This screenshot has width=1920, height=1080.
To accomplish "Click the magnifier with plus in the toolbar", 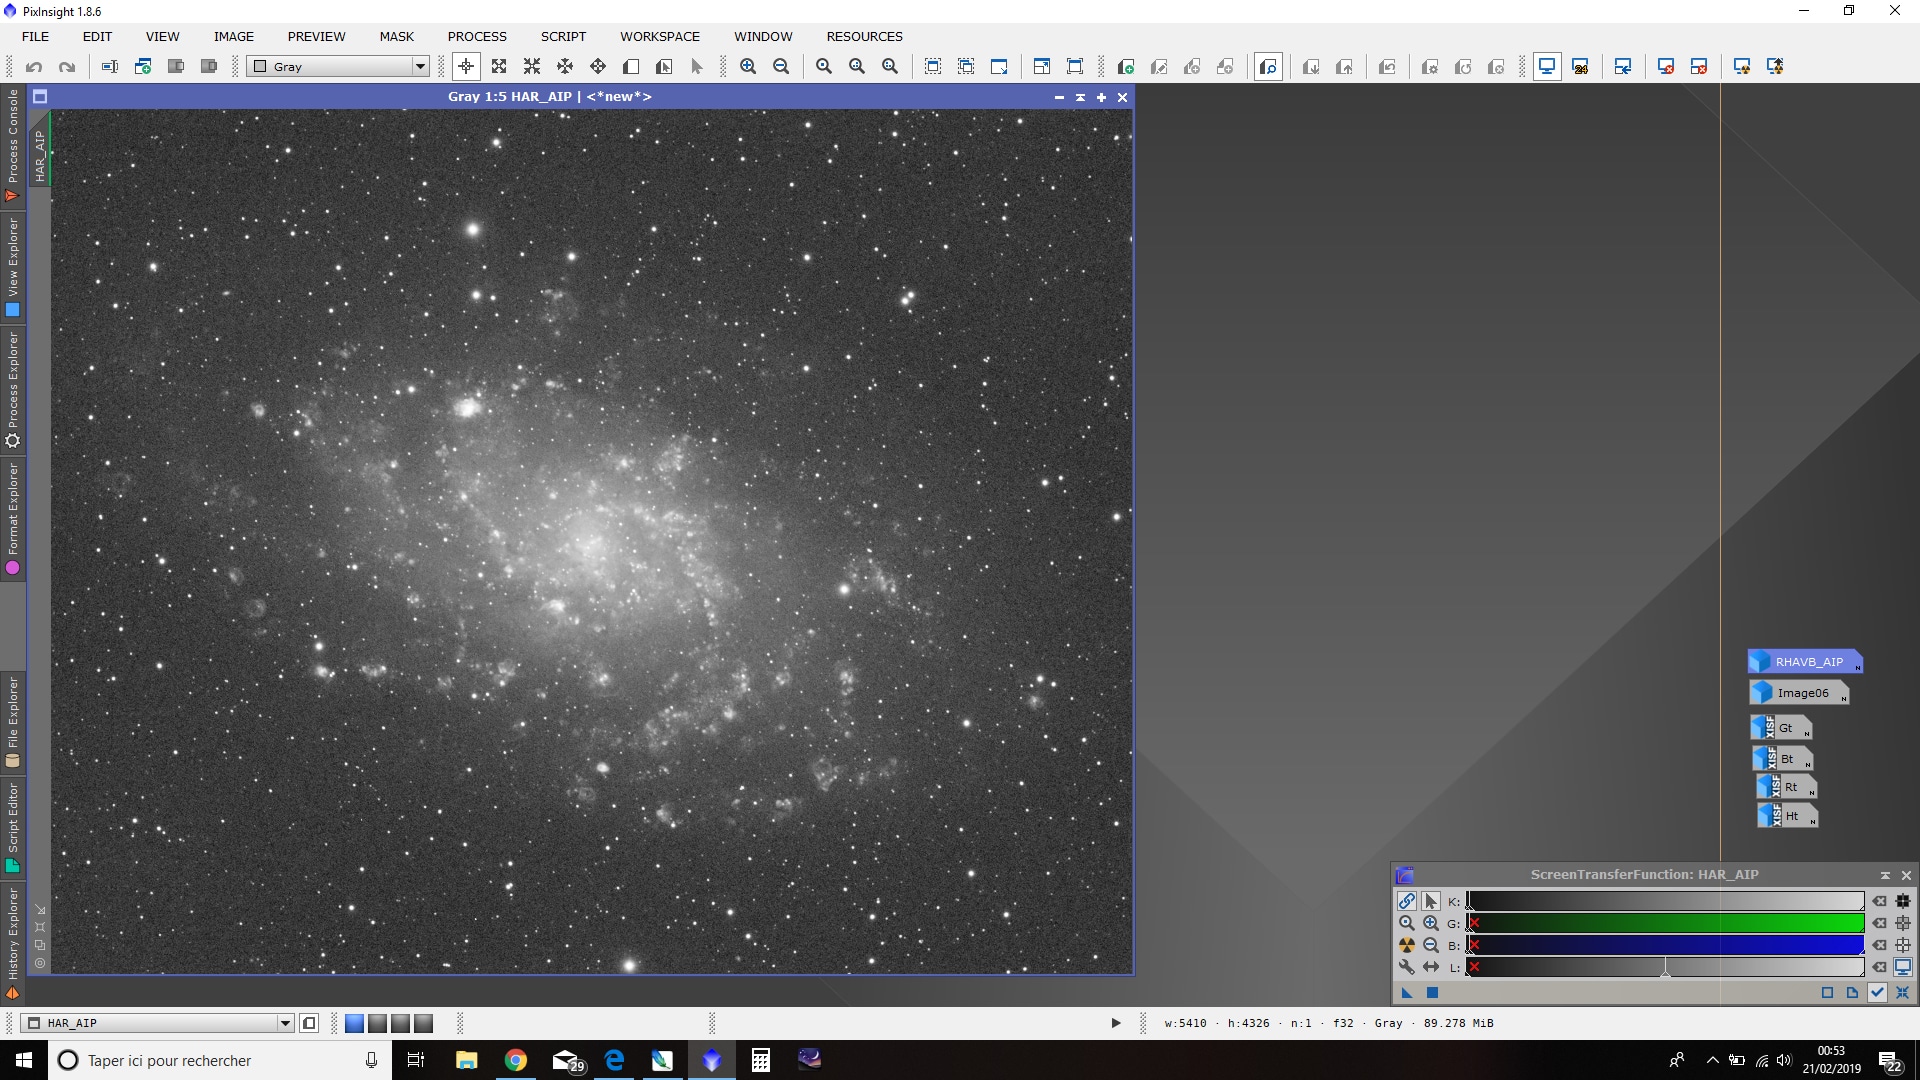I will 748,67.
